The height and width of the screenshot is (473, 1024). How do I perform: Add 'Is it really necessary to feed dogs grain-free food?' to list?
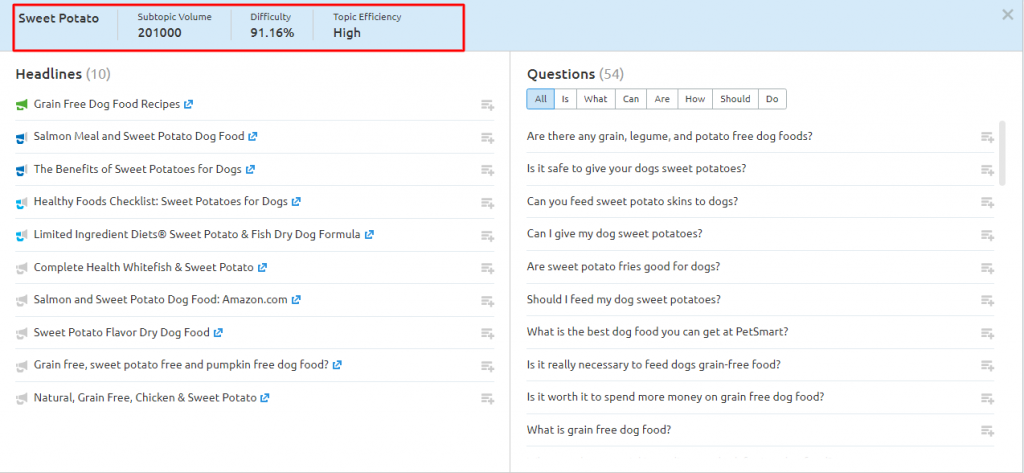coord(987,366)
